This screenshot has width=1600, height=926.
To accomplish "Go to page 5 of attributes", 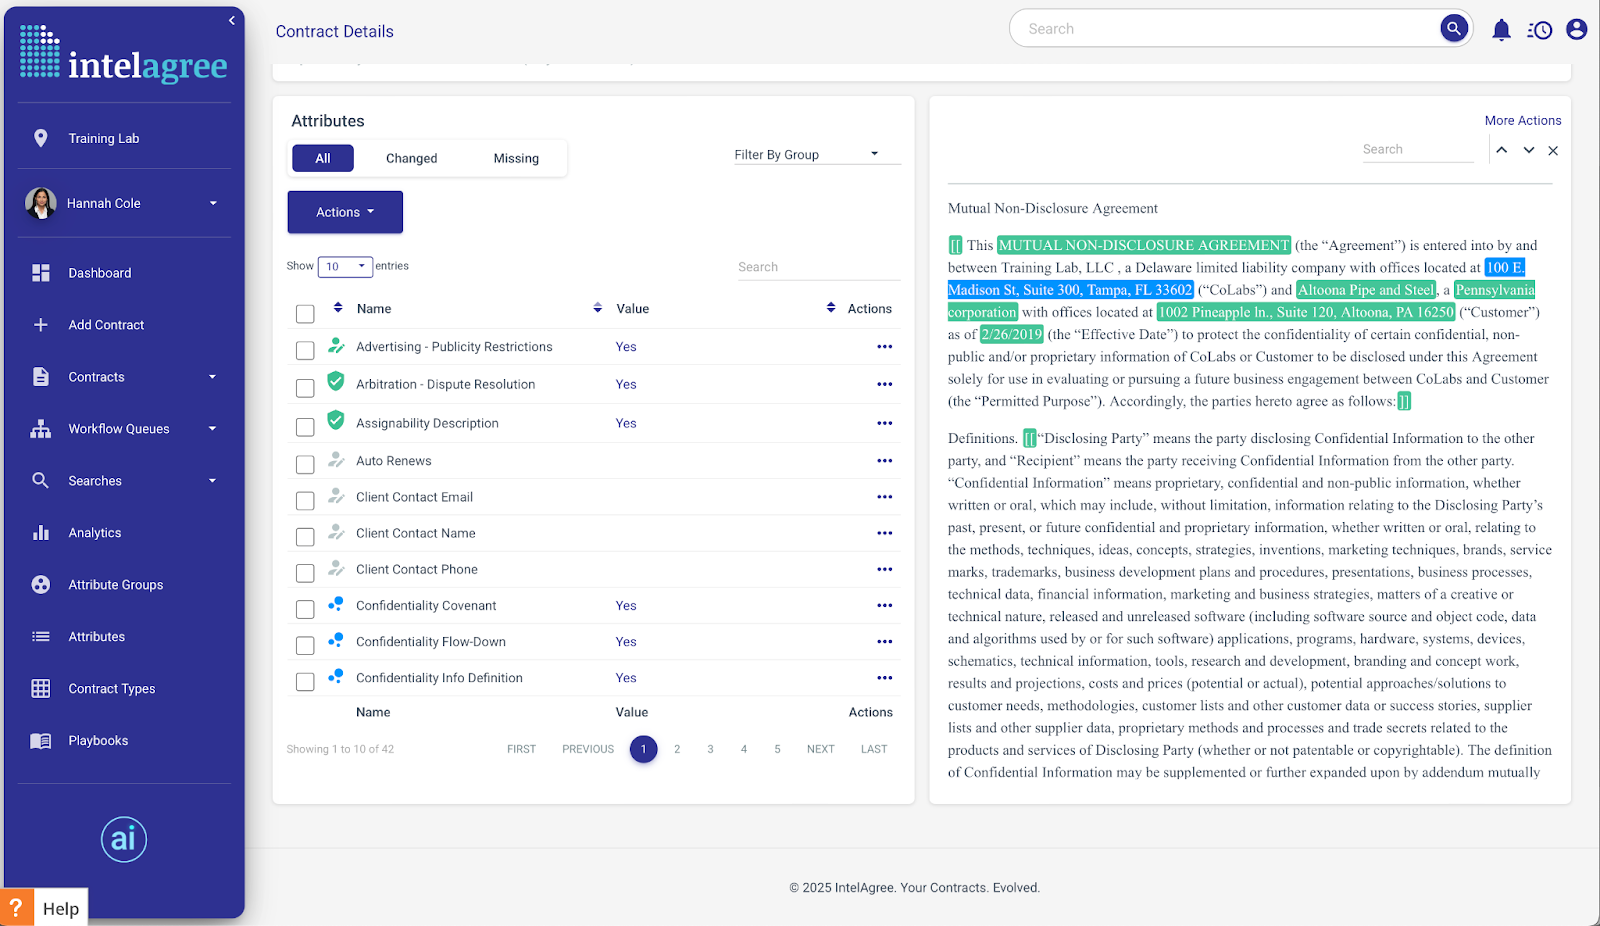I will [777, 749].
